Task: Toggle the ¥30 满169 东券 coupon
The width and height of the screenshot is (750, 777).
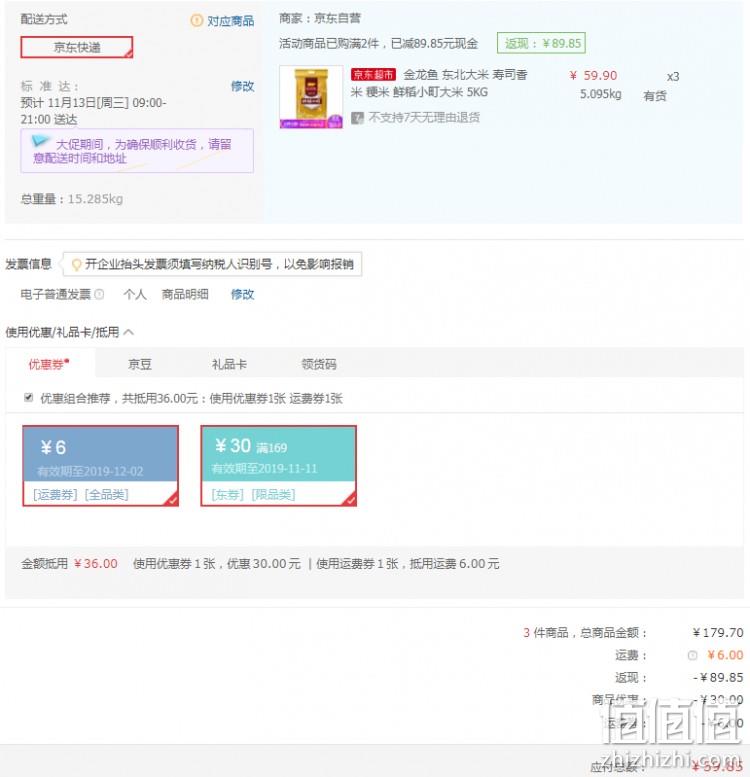Action: tap(278, 466)
